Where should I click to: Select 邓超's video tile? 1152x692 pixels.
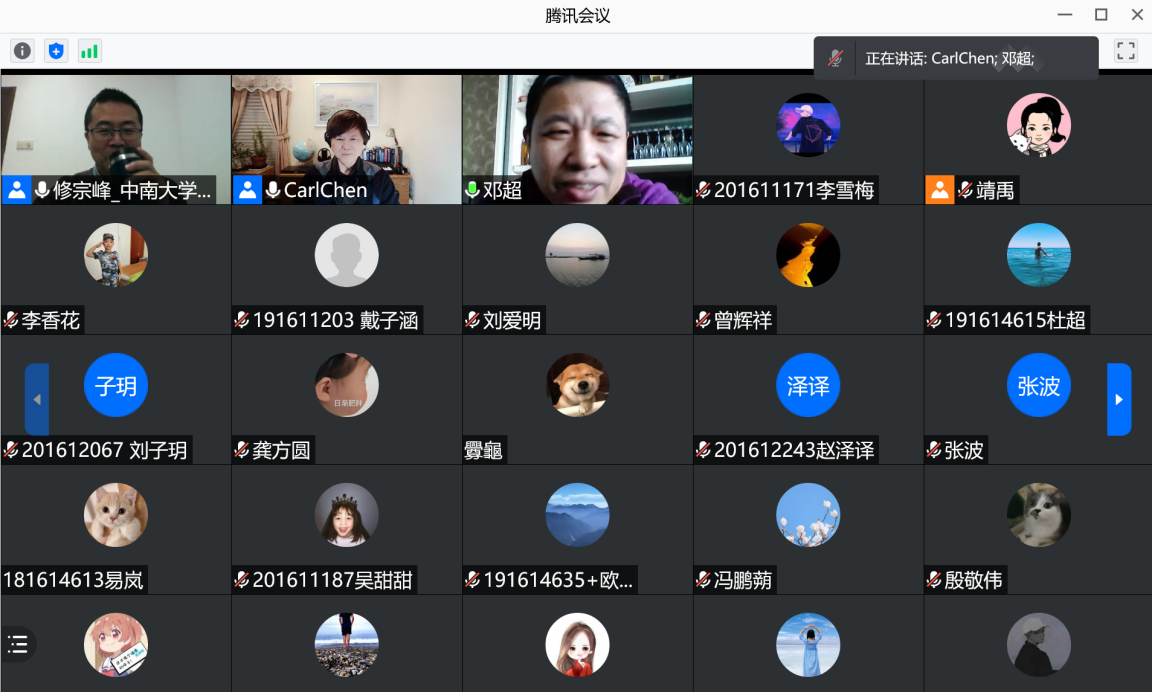point(577,130)
